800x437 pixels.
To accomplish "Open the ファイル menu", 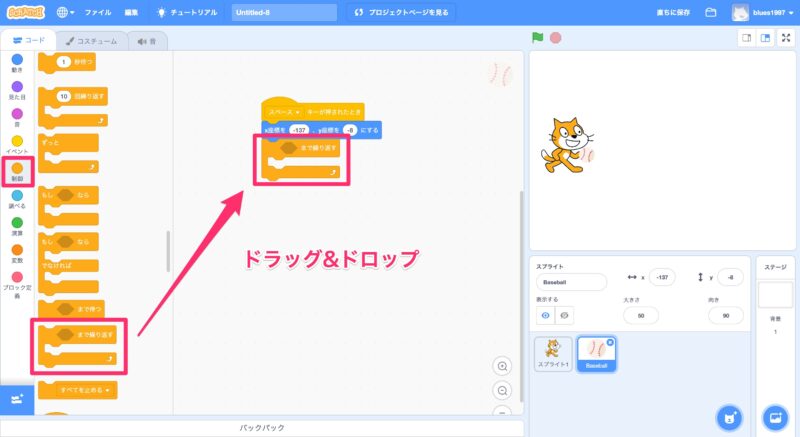I will pyautogui.click(x=98, y=13).
